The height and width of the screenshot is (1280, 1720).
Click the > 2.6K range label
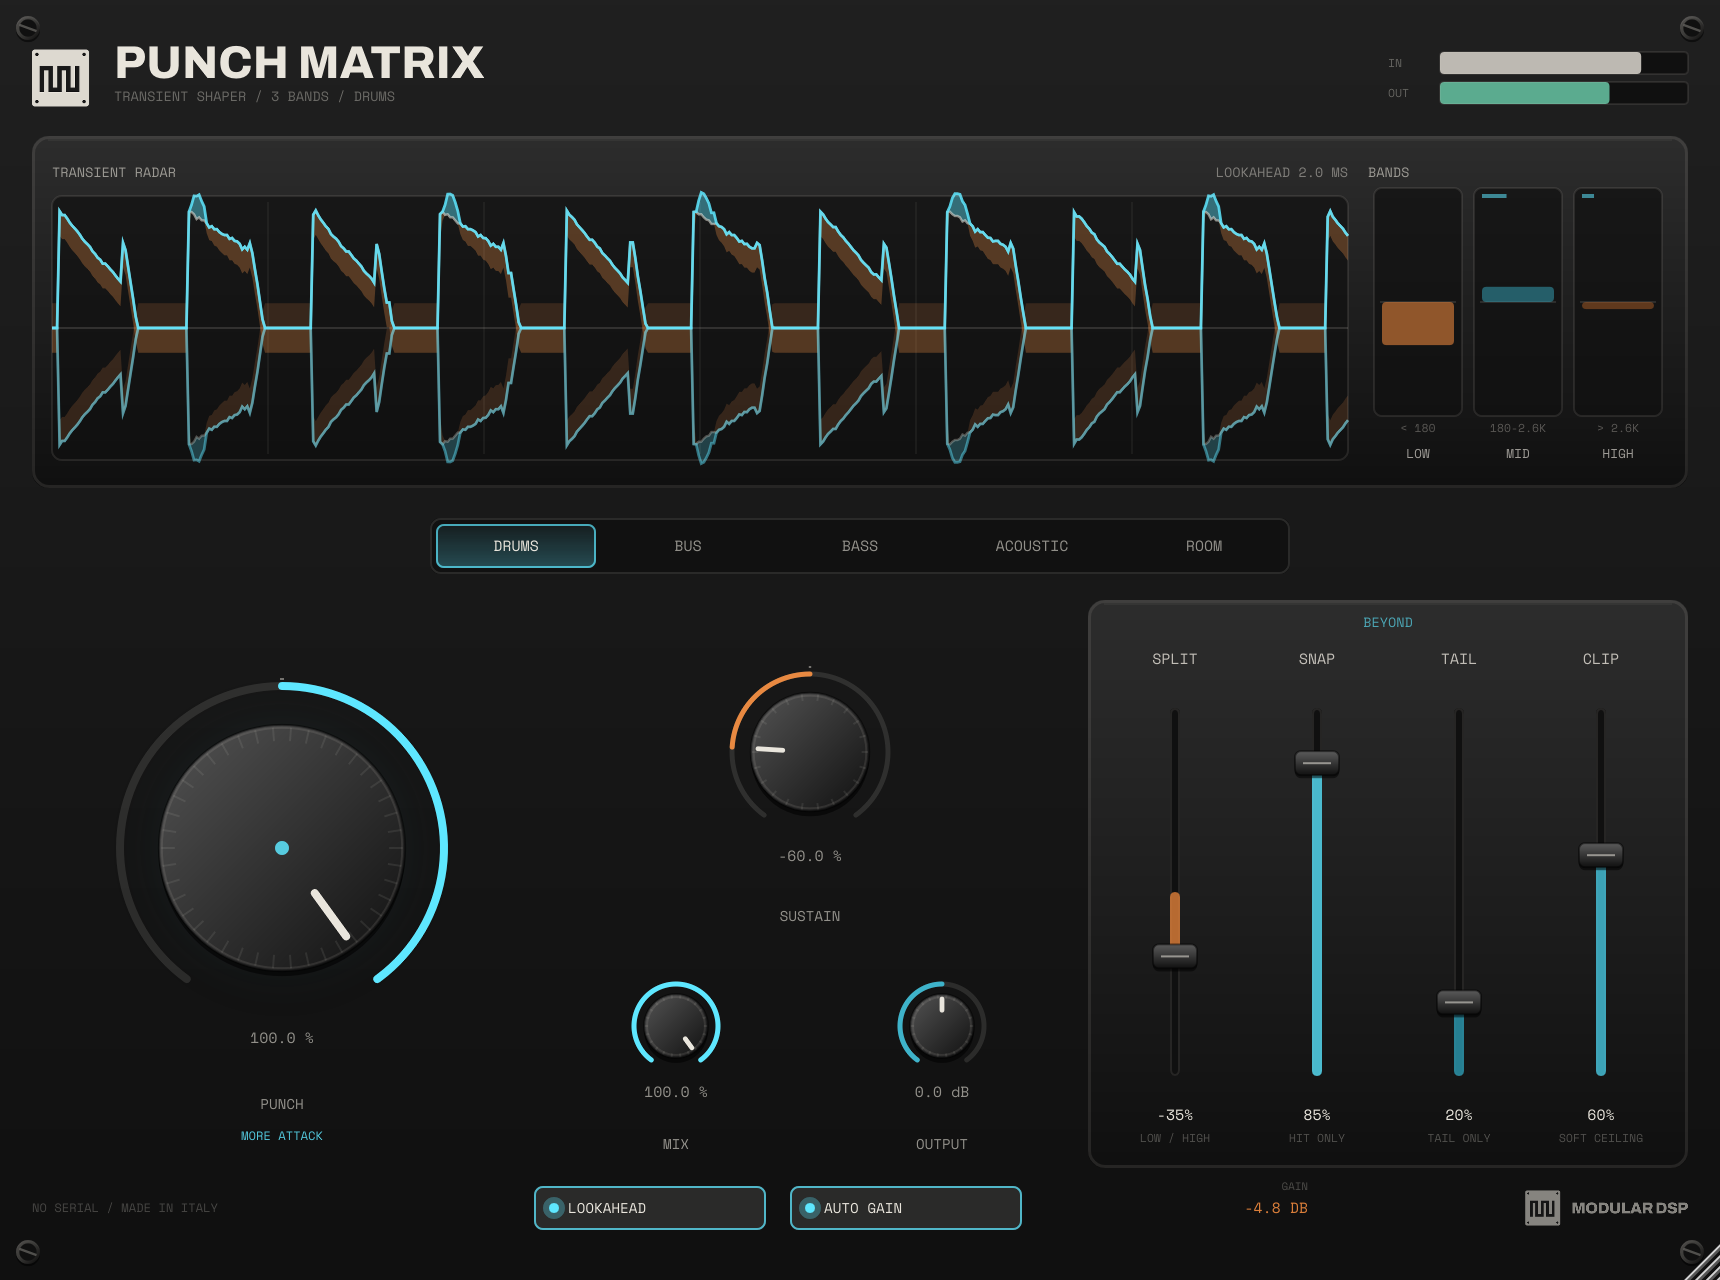click(x=1618, y=428)
